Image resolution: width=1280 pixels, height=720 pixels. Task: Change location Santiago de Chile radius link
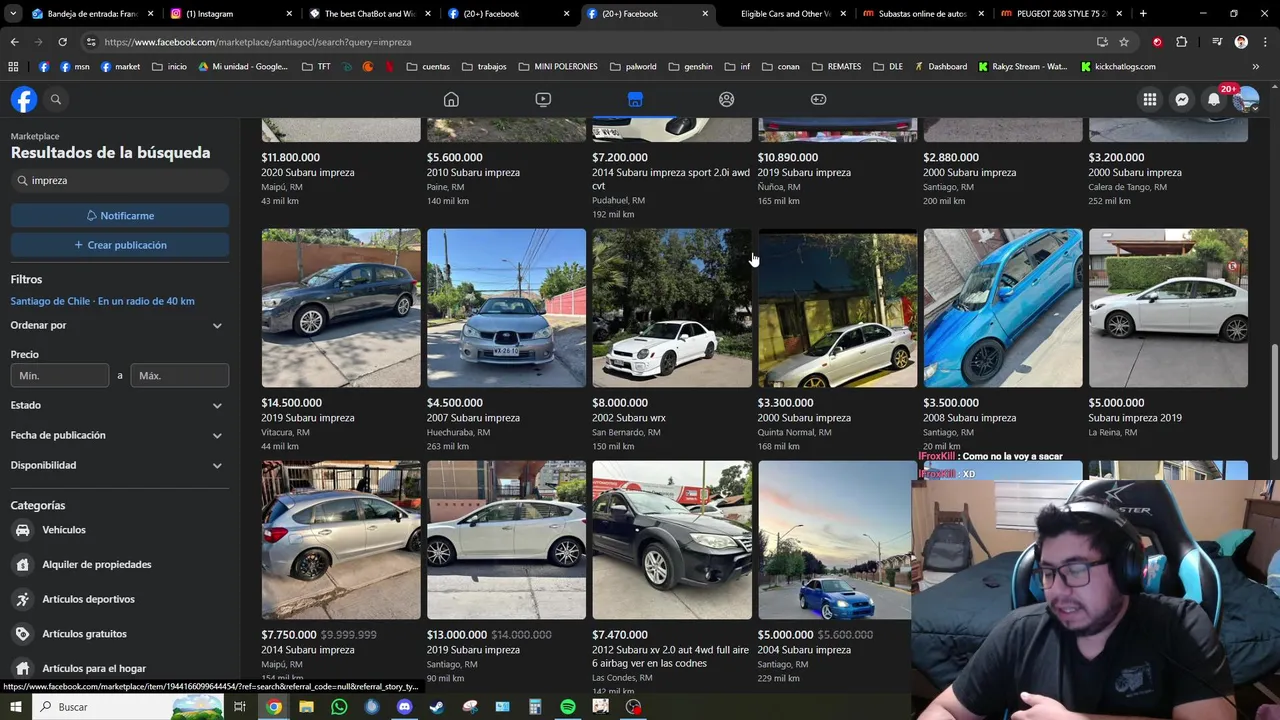click(x=102, y=301)
